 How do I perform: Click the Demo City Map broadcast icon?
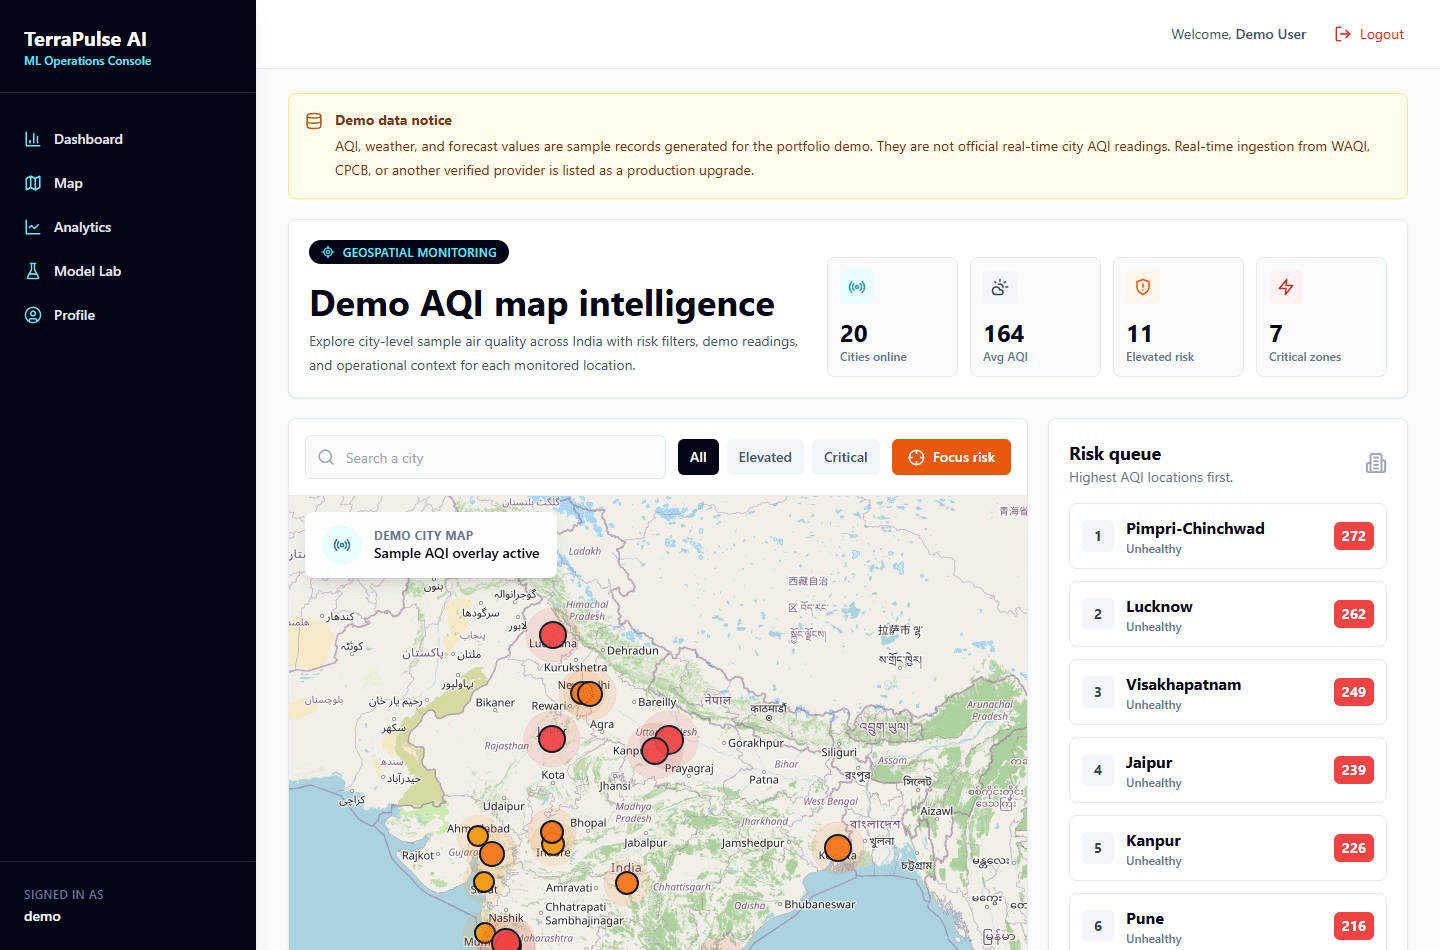click(x=342, y=545)
